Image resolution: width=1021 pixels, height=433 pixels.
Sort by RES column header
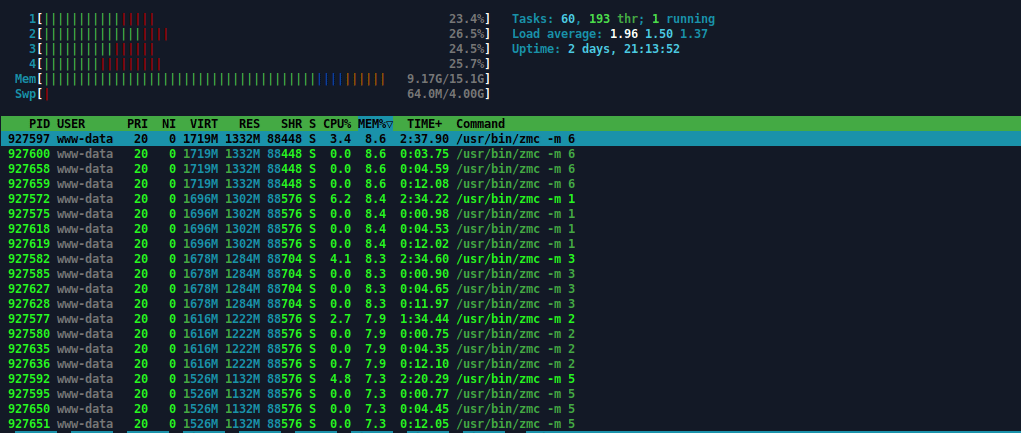click(x=249, y=124)
